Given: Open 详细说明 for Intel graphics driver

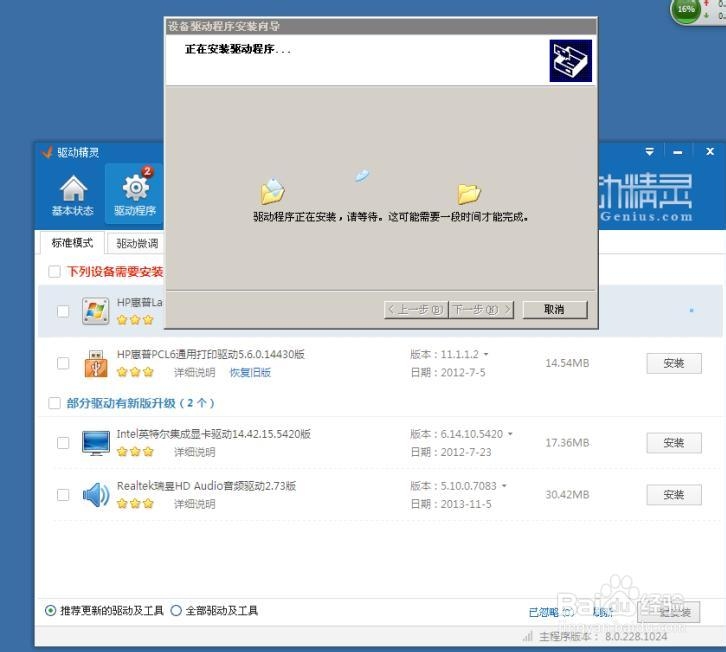Looking at the screenshot, I should click(194, 452).
